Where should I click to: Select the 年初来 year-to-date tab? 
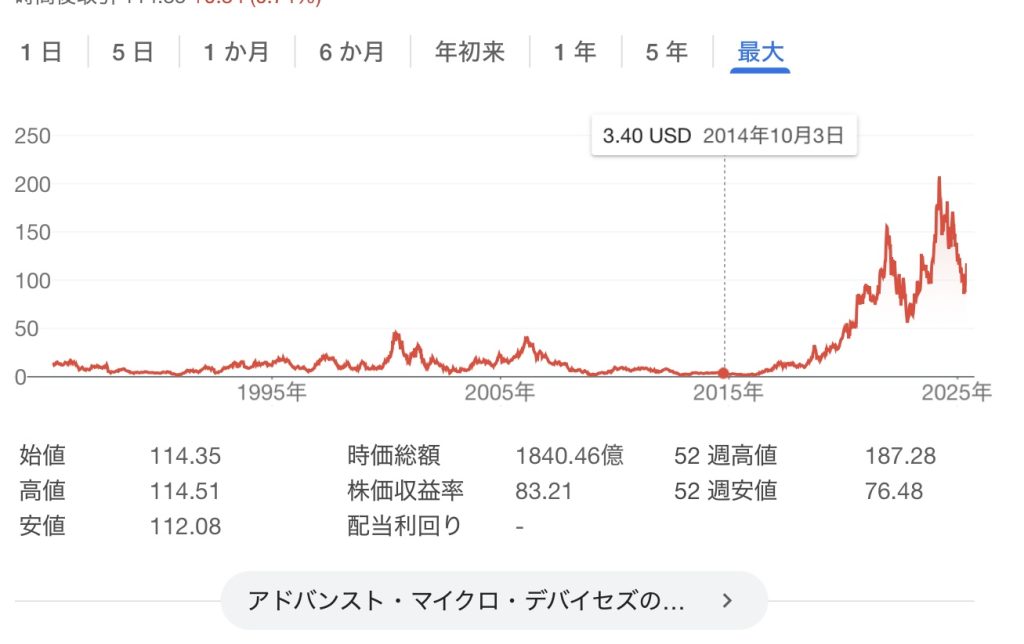pos(470,52)
